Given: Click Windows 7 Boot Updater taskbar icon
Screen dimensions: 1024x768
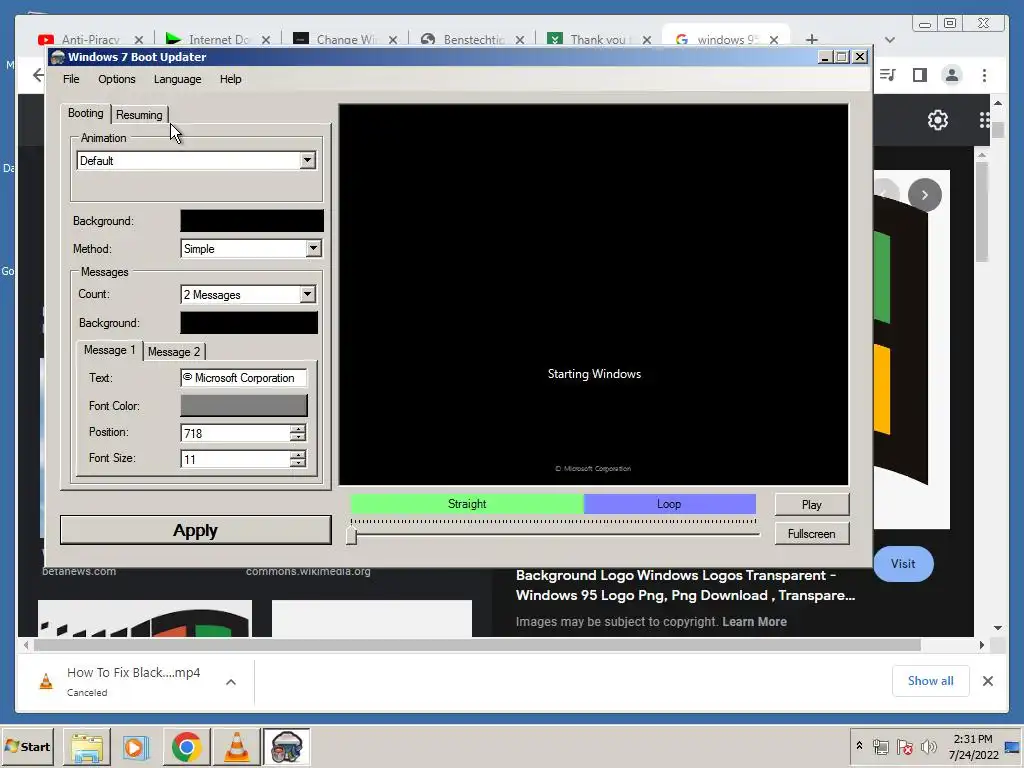Looking at the screenshot, I should (286, 747).
